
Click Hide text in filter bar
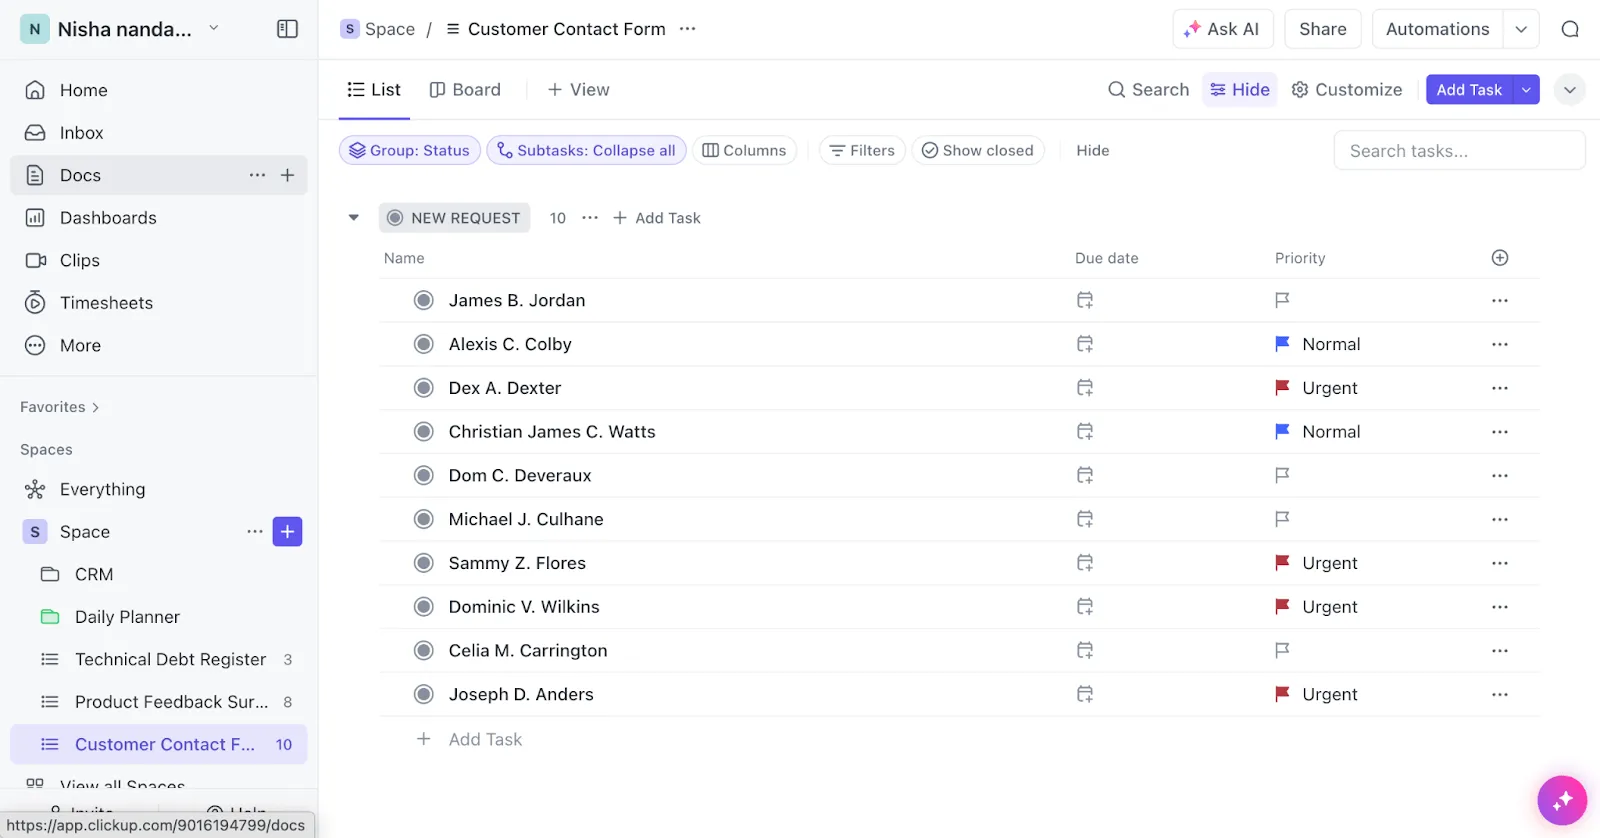pyautogui.click(x=1093, y=150)
